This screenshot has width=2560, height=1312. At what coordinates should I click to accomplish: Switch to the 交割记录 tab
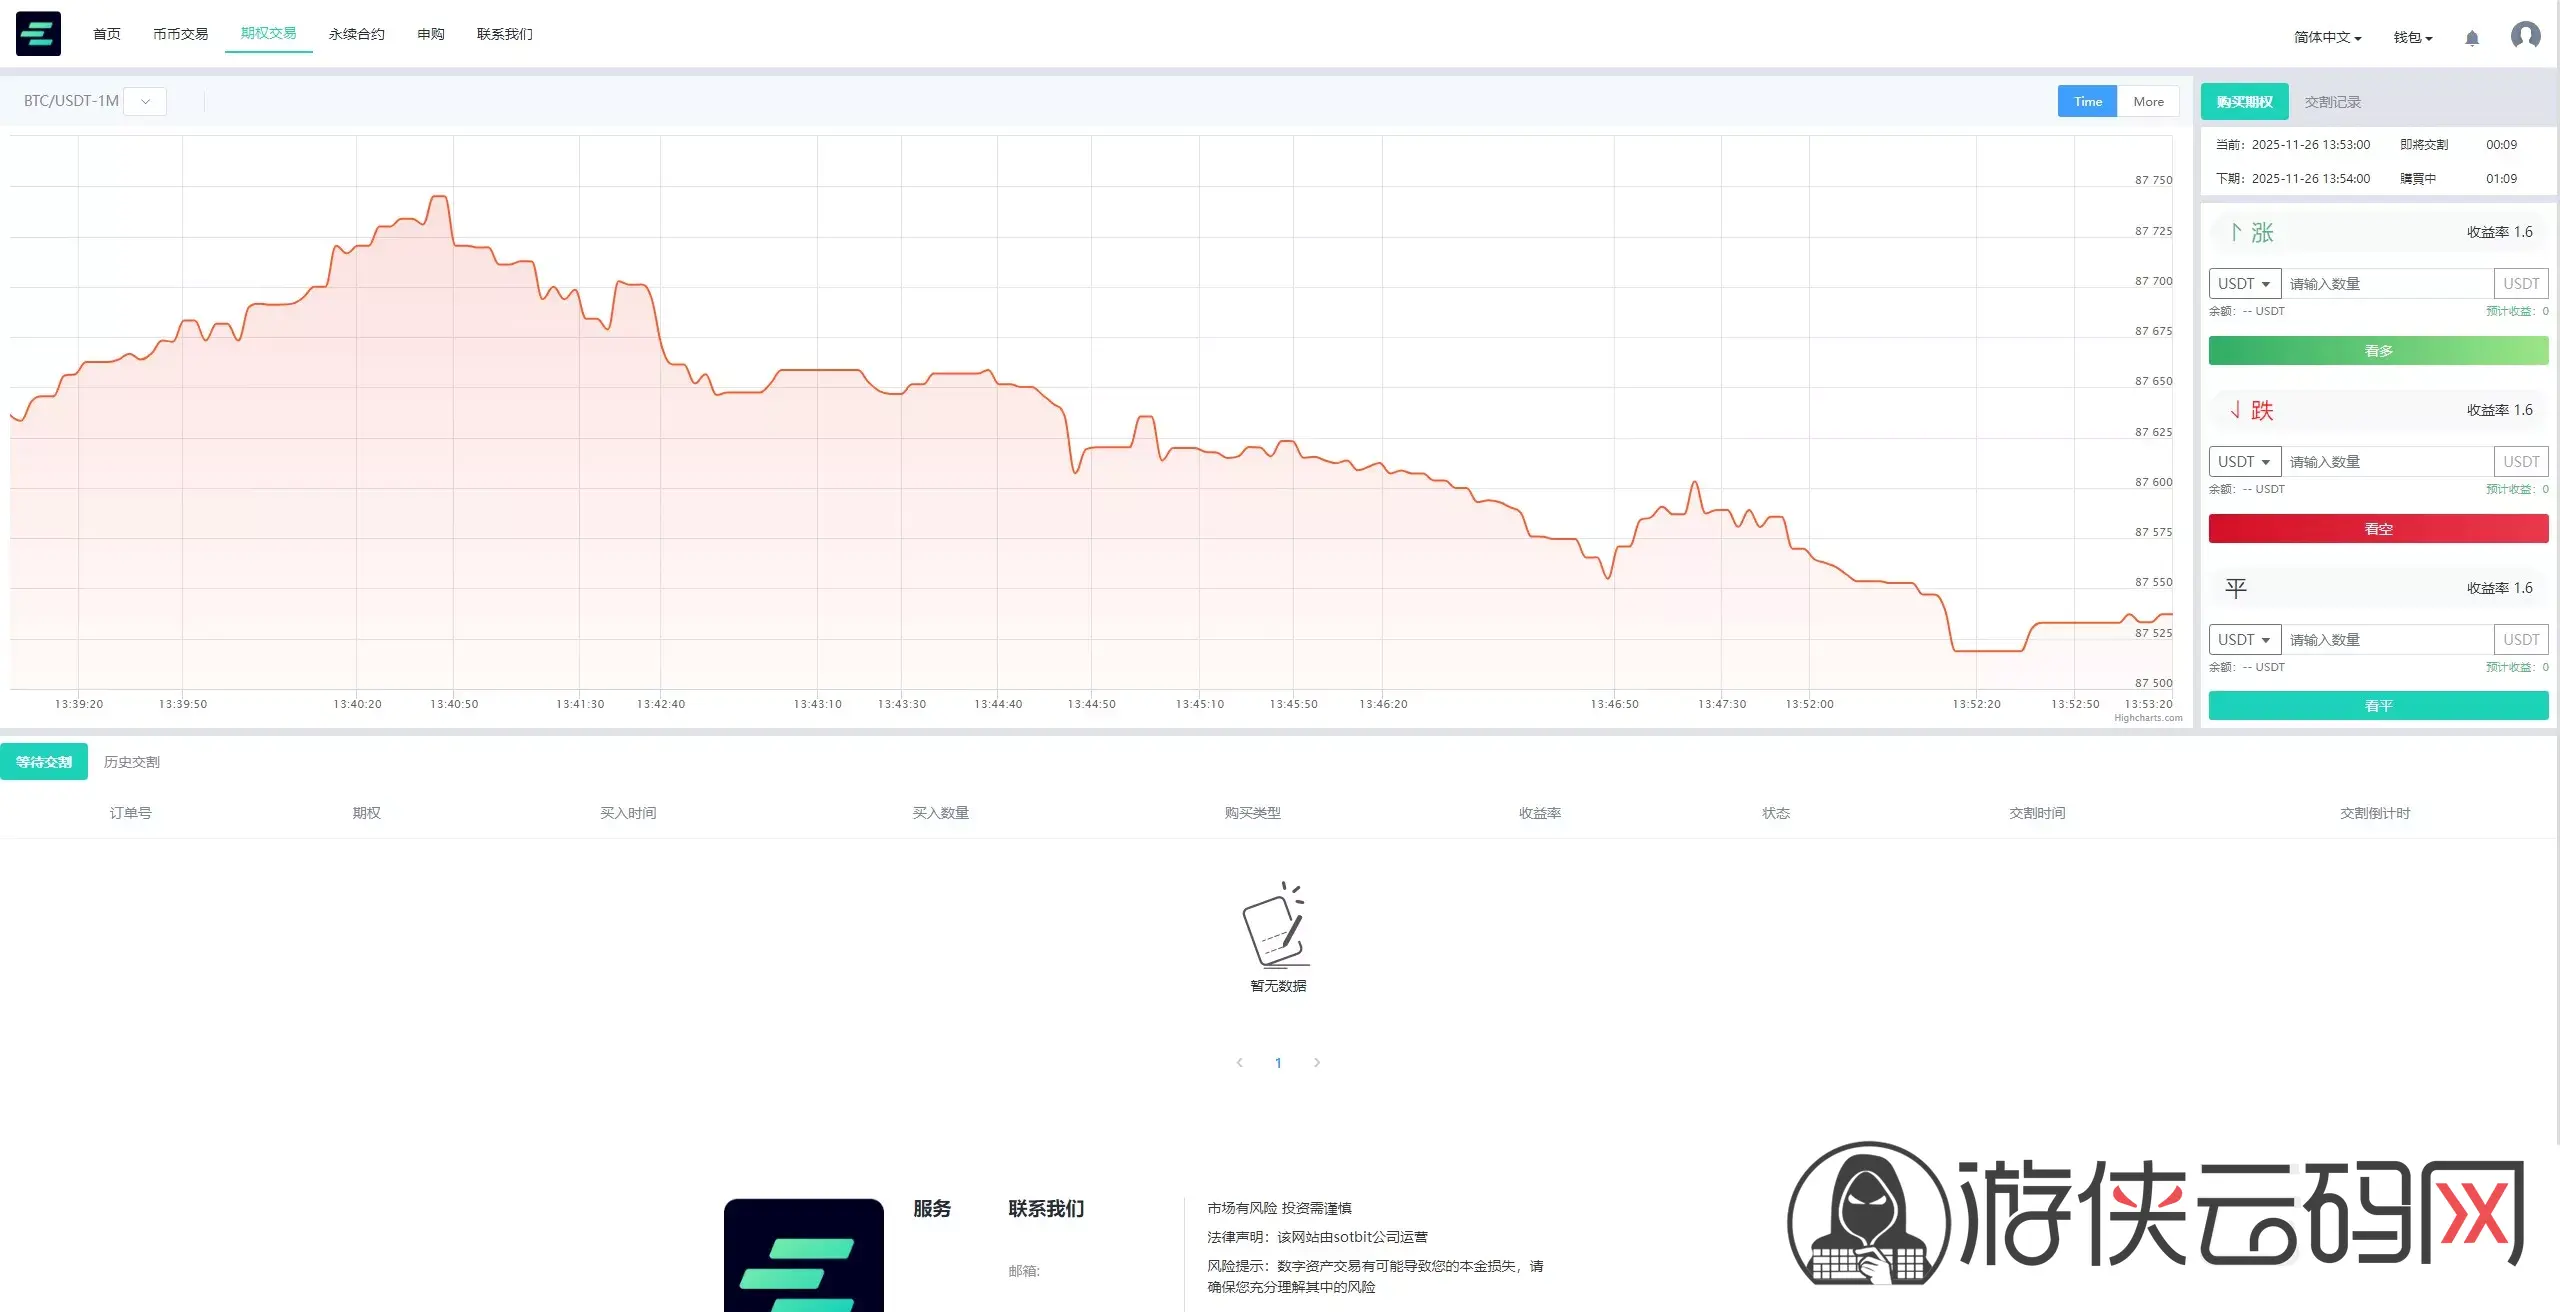(2332, 102)
